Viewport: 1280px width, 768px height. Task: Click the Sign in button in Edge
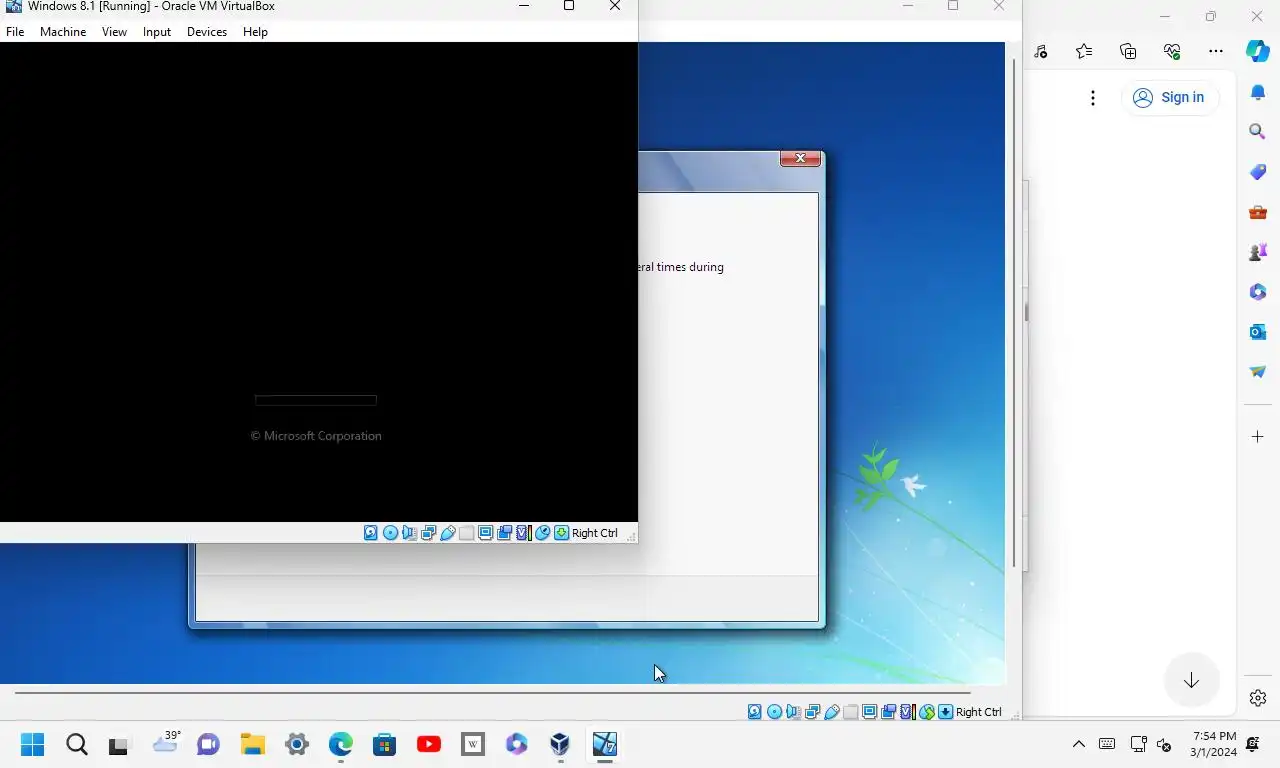(x=1169, y=97)
